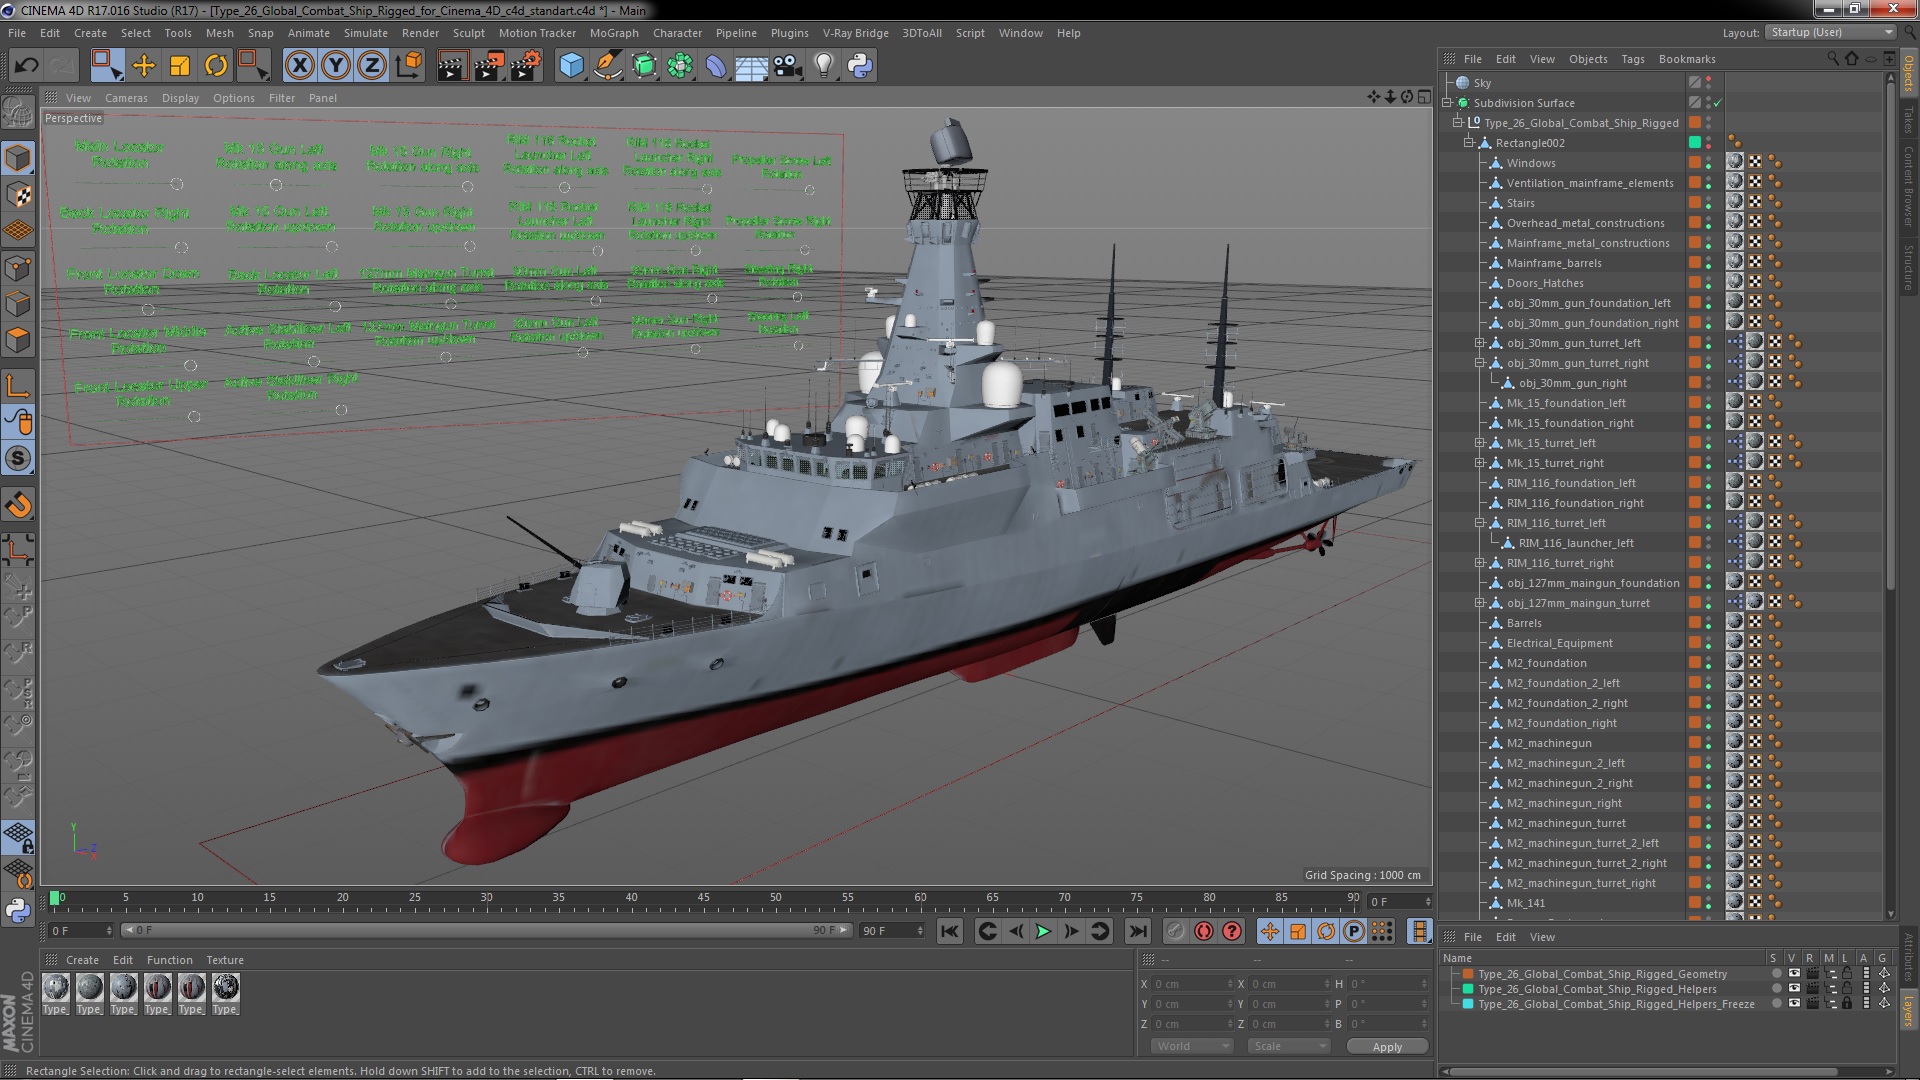The height and width of the screenshot is (1080, 1920).
Task: Activate the Rotate tool
Action: [x=216, y=66]
